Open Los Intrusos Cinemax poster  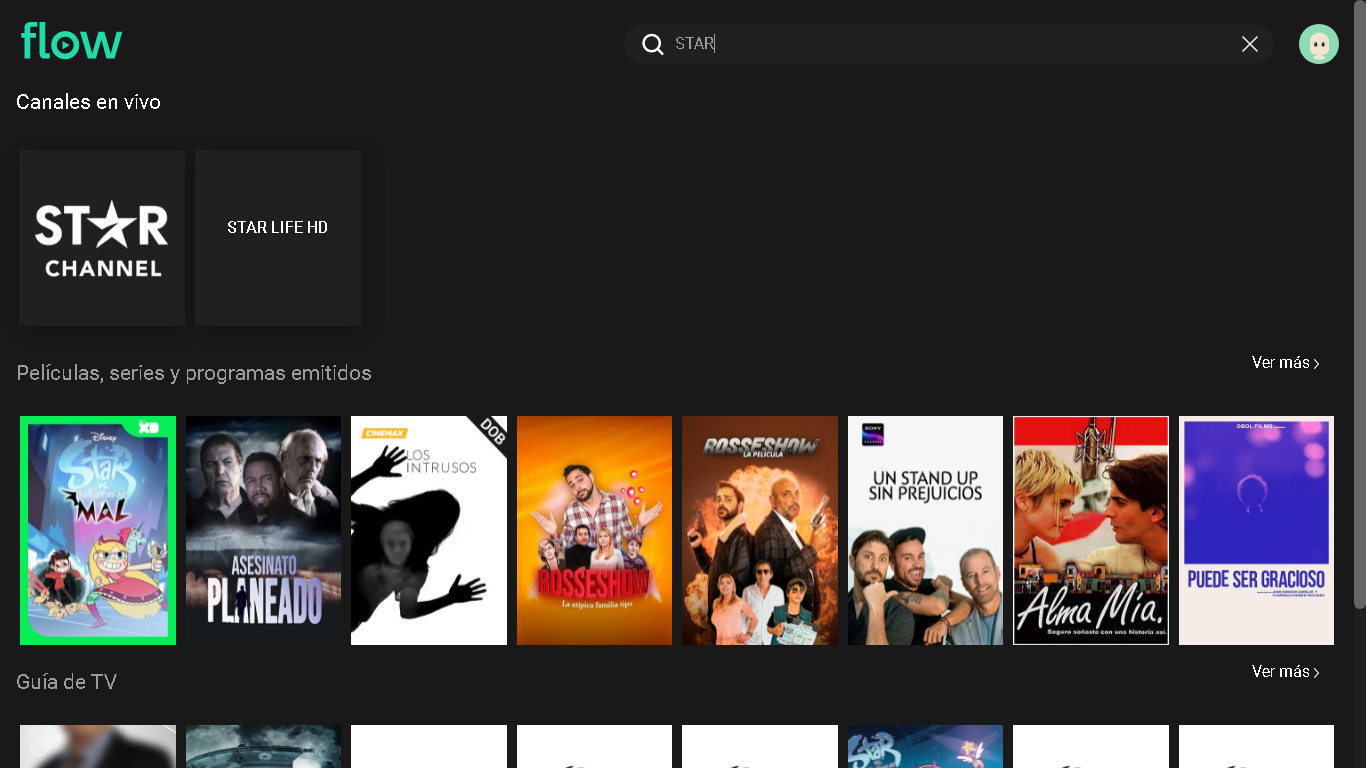coord(429,530)
